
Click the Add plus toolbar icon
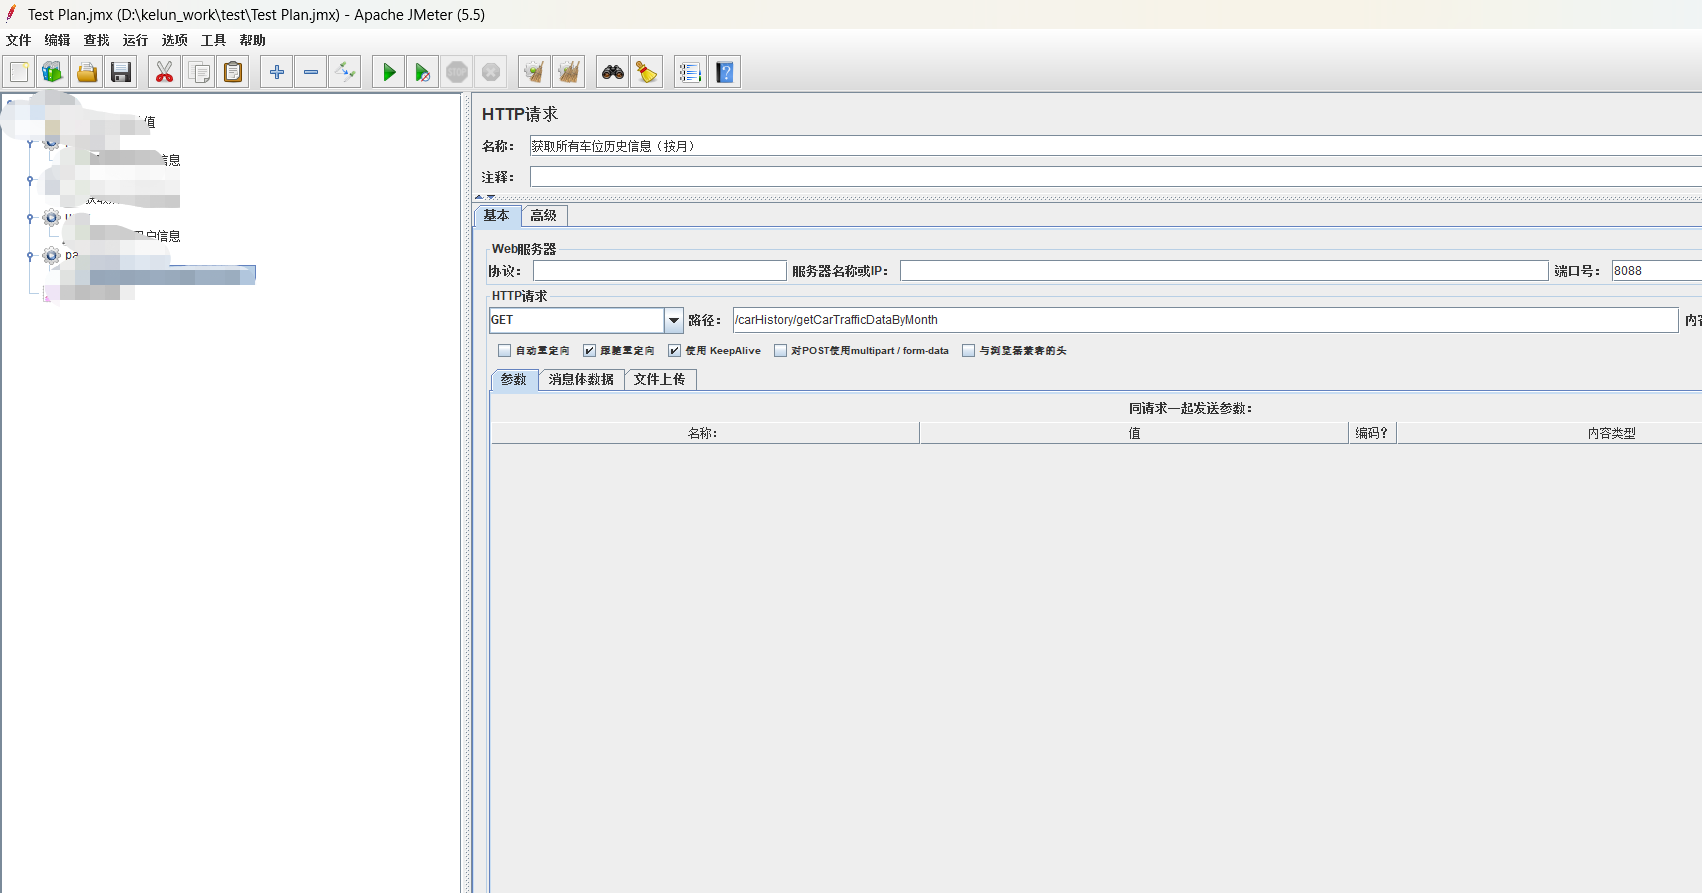coord(277,72)
